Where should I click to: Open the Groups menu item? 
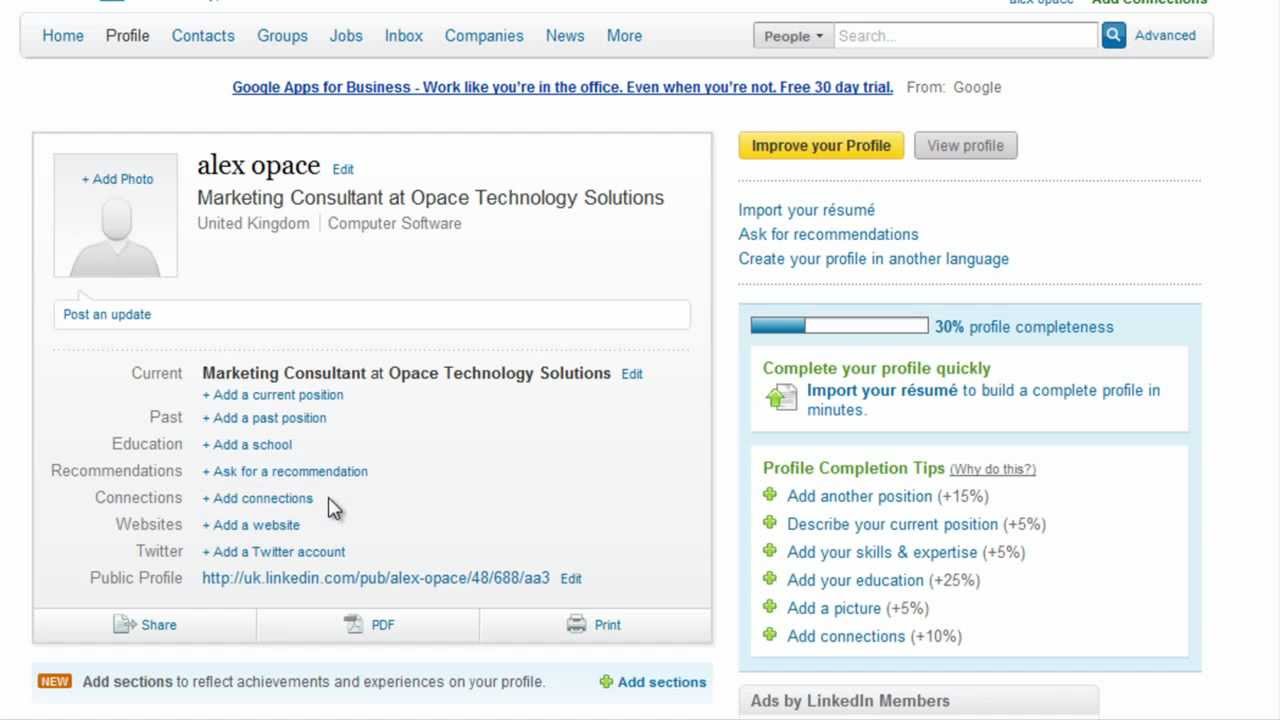pos(282,35)
